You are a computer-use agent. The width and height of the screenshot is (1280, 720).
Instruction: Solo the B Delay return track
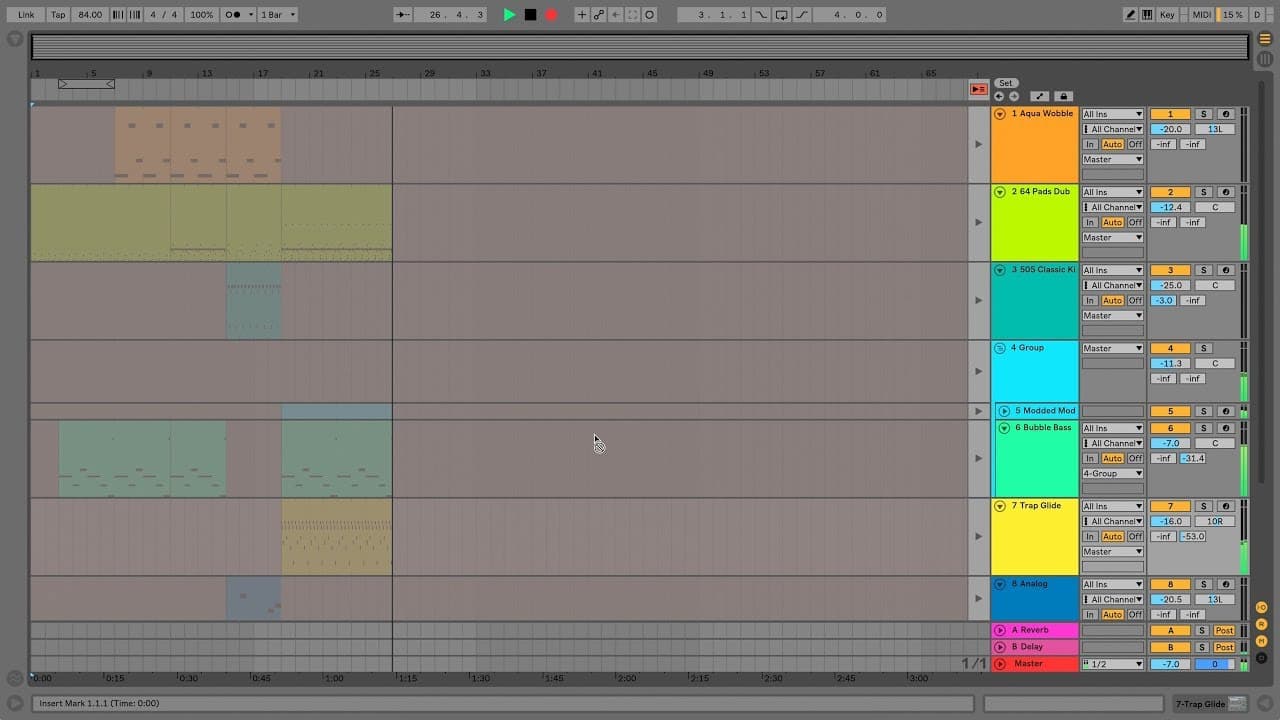1203,647
